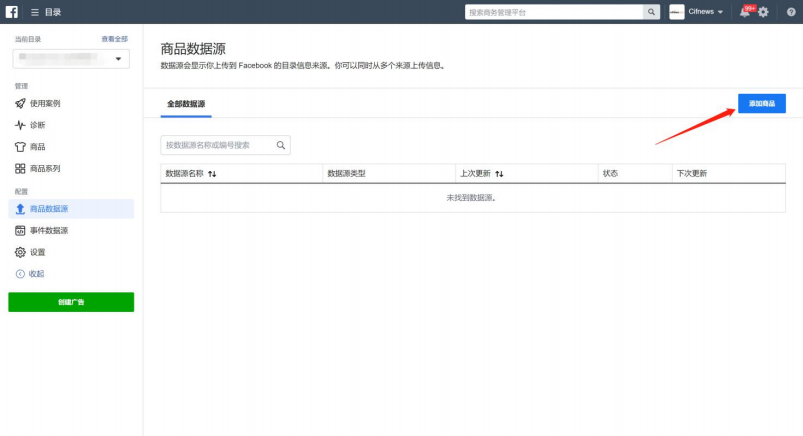Collapse the sidebar with 收起

(36, 274)
